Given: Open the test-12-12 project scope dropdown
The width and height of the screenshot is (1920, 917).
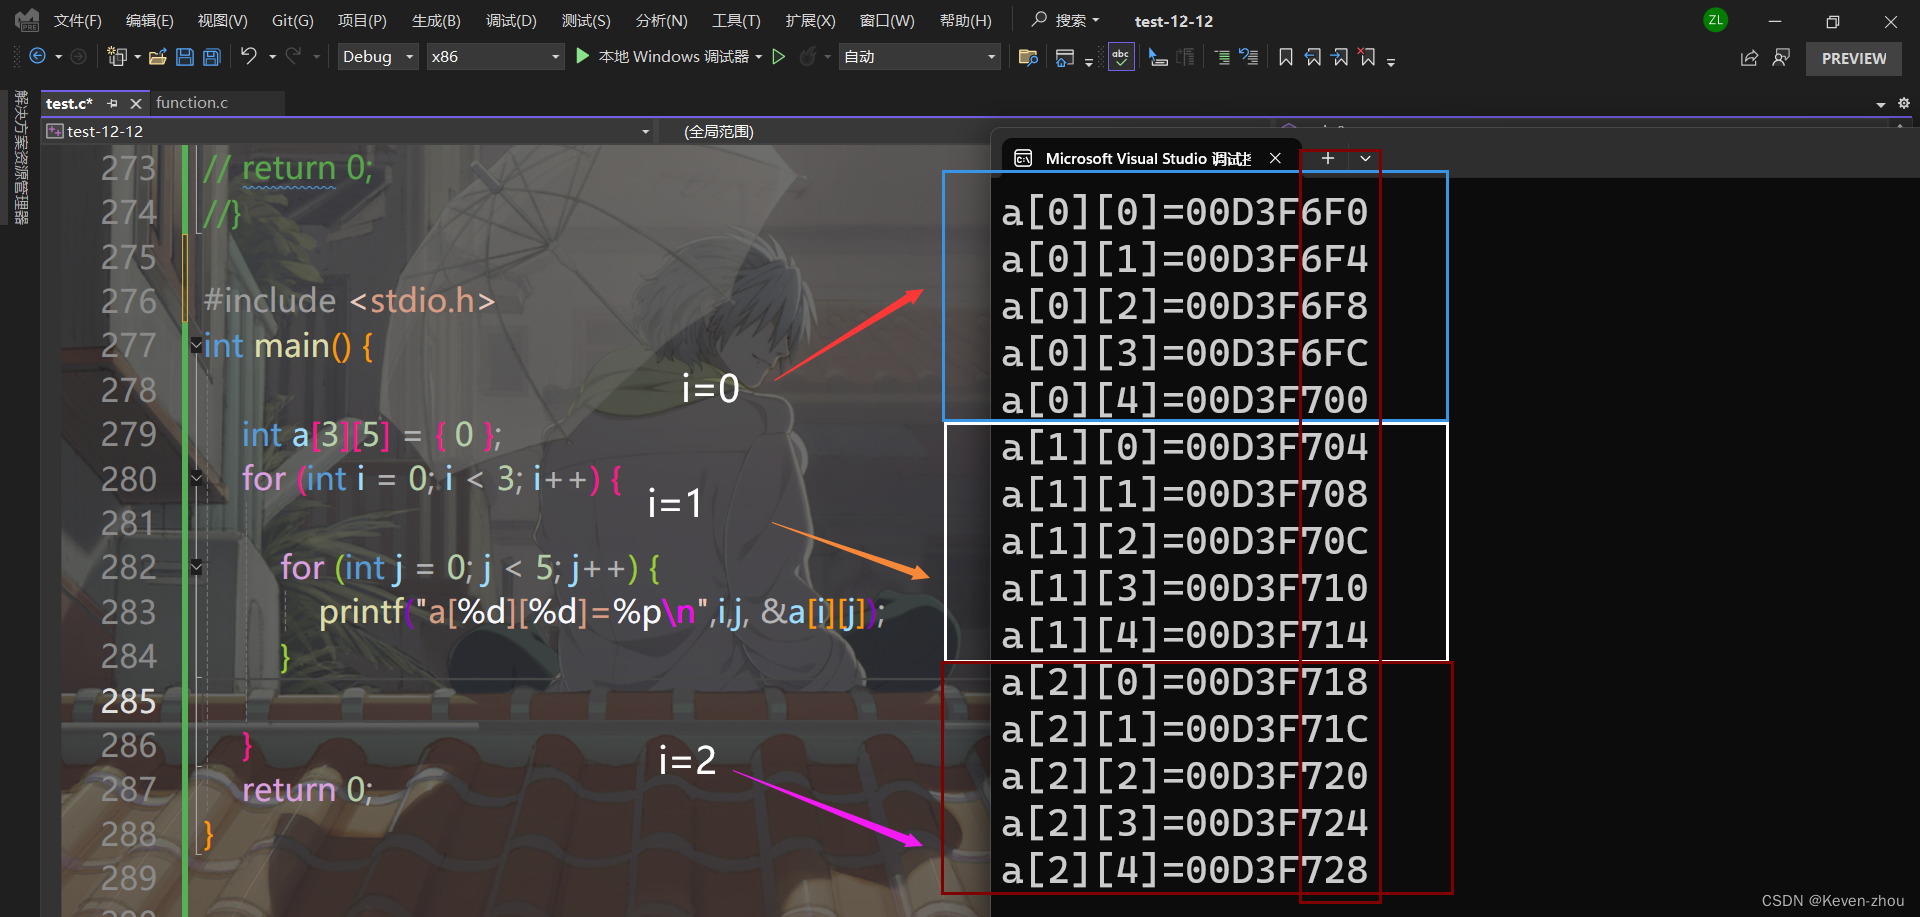Looking at the screenshot, I should [349, 131].
